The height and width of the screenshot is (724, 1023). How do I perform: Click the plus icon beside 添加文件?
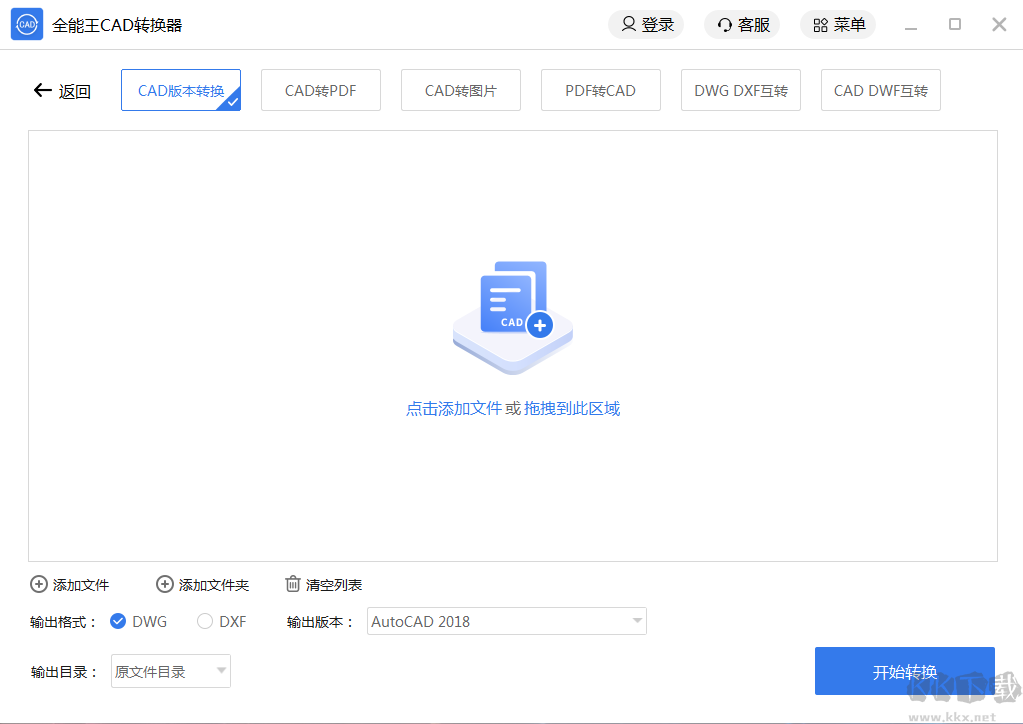[39, 584]
